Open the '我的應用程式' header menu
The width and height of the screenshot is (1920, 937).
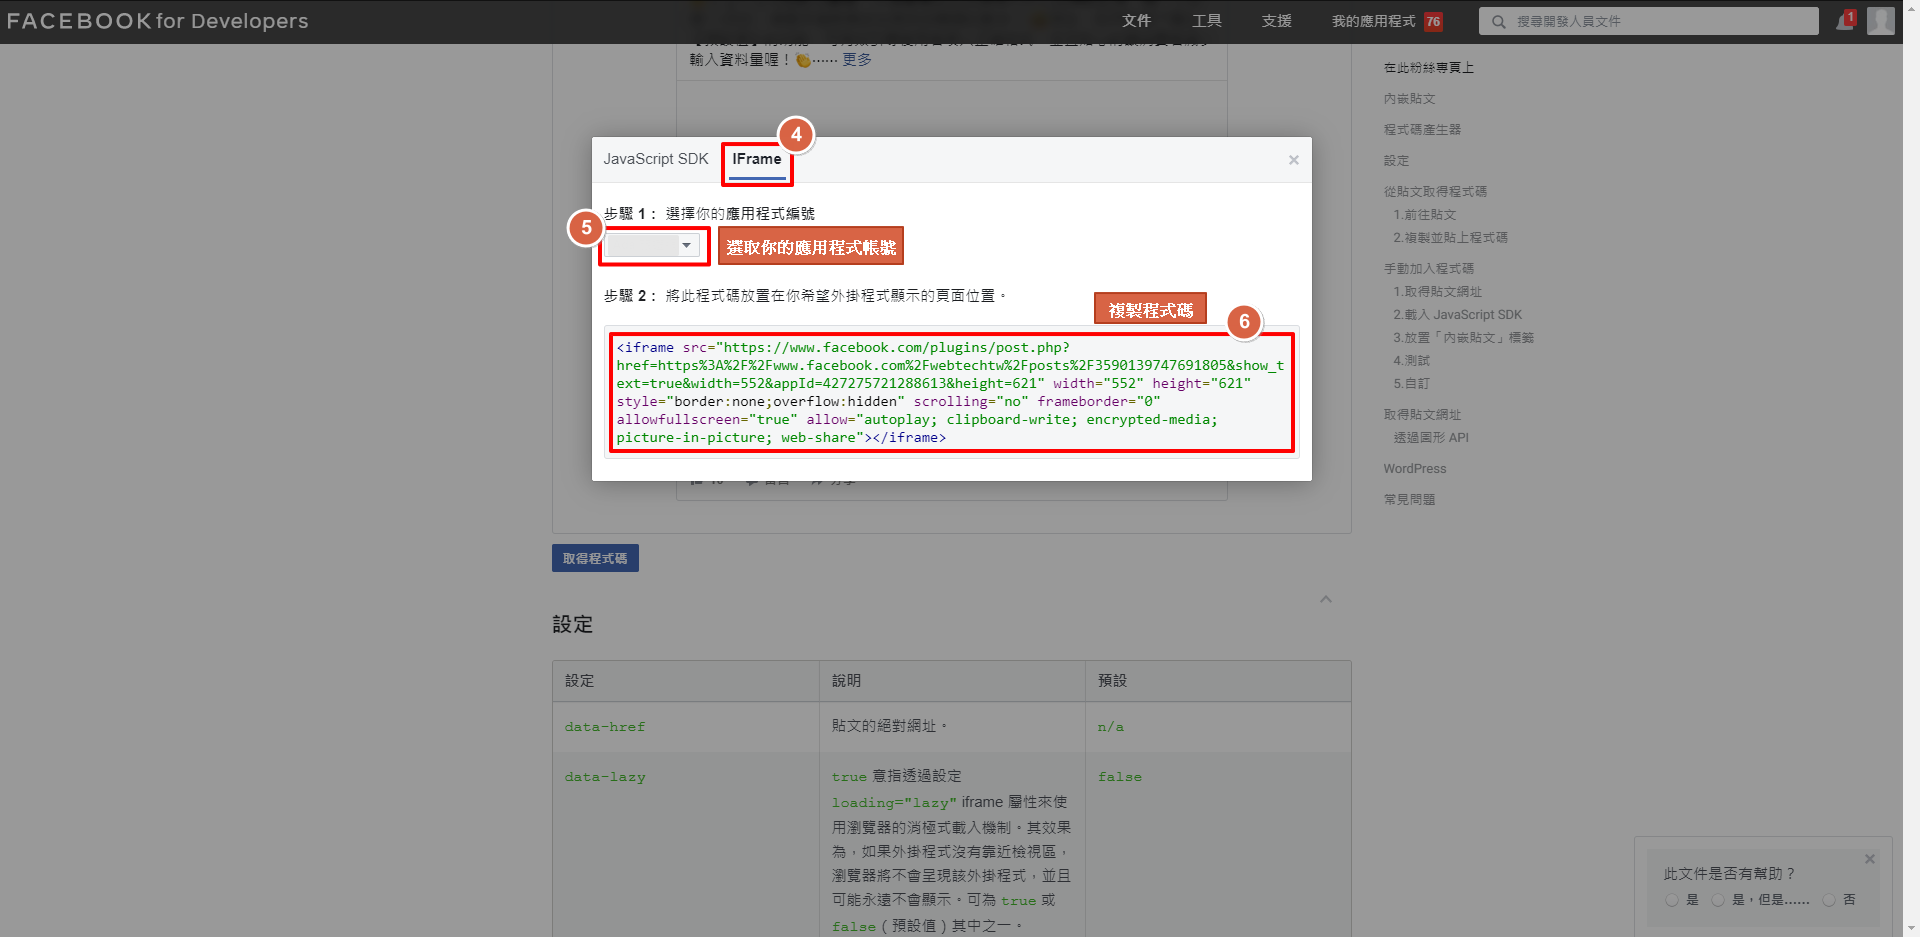1372,21
